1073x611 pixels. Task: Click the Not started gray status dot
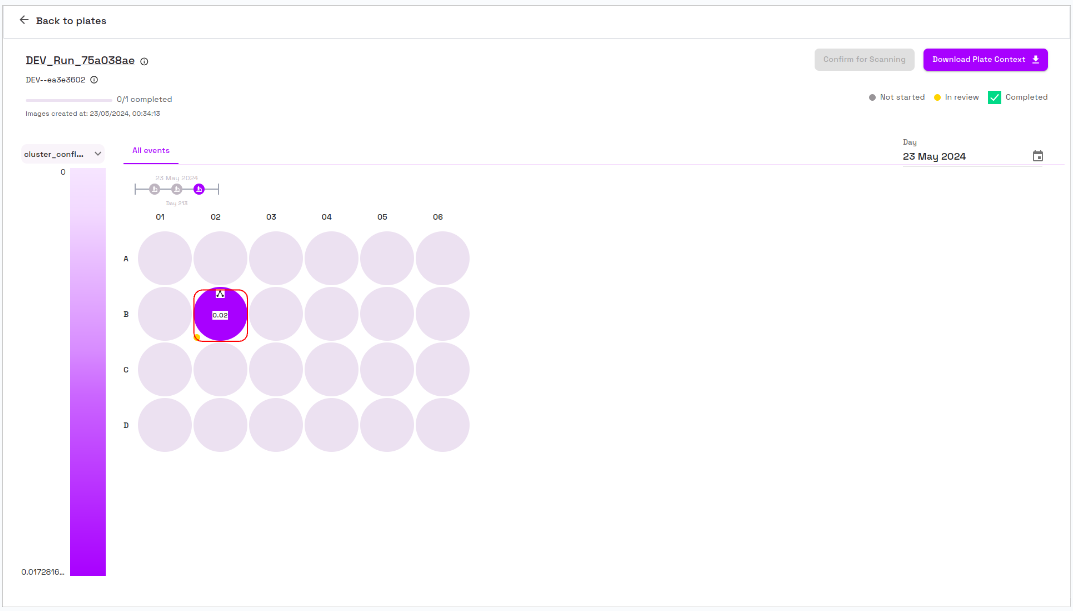[x=872, y=98]
